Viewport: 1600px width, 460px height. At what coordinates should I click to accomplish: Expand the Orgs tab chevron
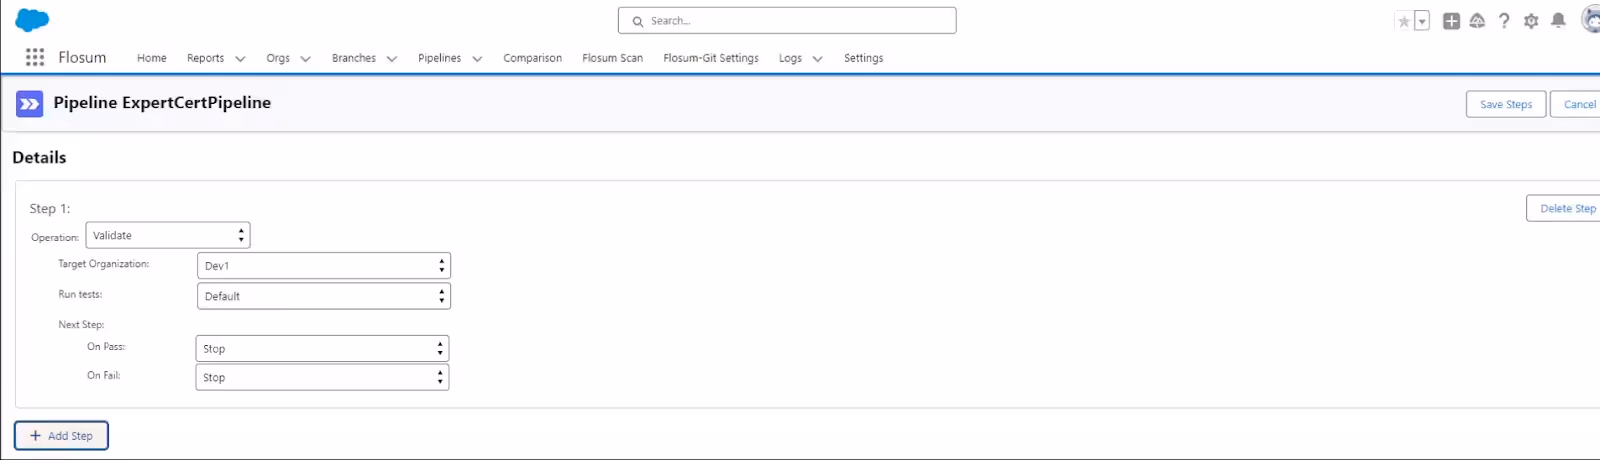(305, 59)
